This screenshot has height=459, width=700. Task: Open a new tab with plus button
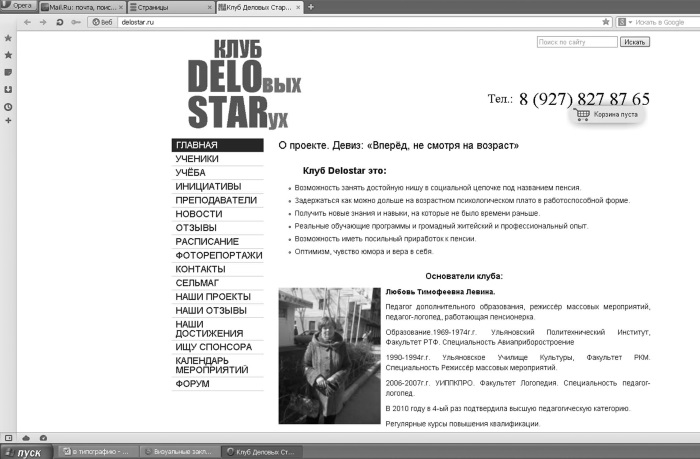(x=311, y=7)
